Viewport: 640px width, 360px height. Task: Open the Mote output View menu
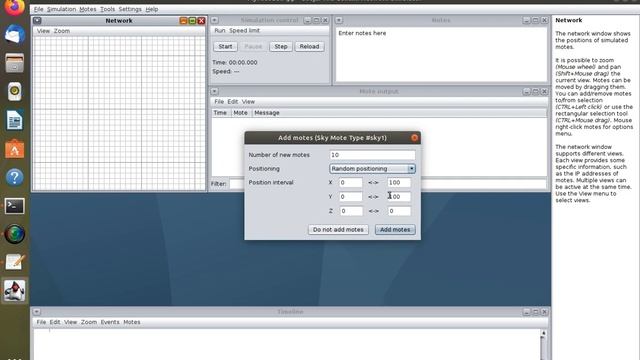[x=248, y=102]
